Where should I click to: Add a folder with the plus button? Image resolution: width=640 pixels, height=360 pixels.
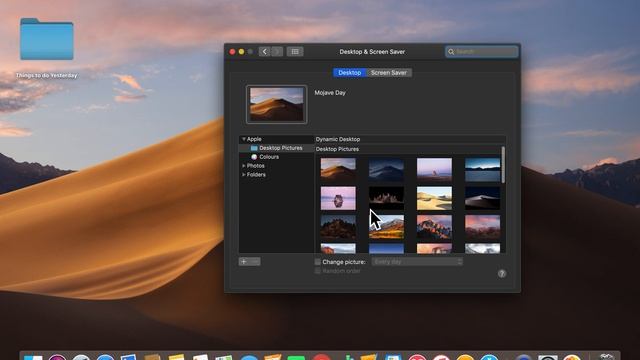coord(244,261)
